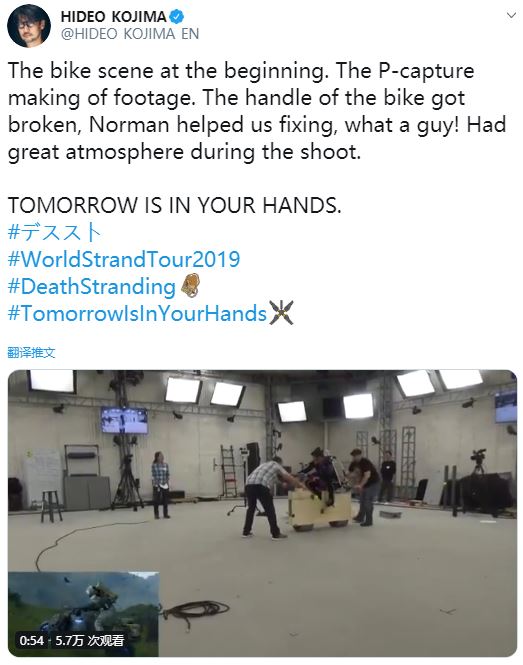Click the tweet body text about the bike scene
This screenshot has height=665, width=523.
[257, 111]
